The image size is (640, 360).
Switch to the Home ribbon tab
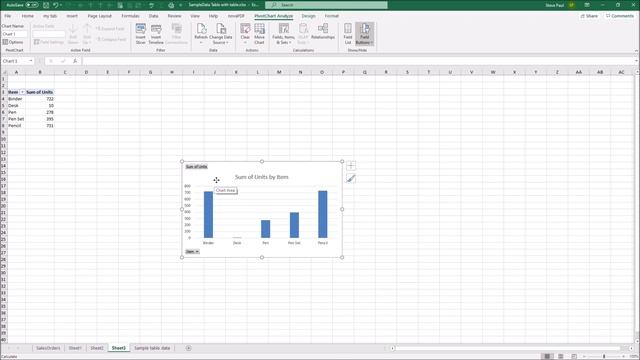[x=27, y=16]
